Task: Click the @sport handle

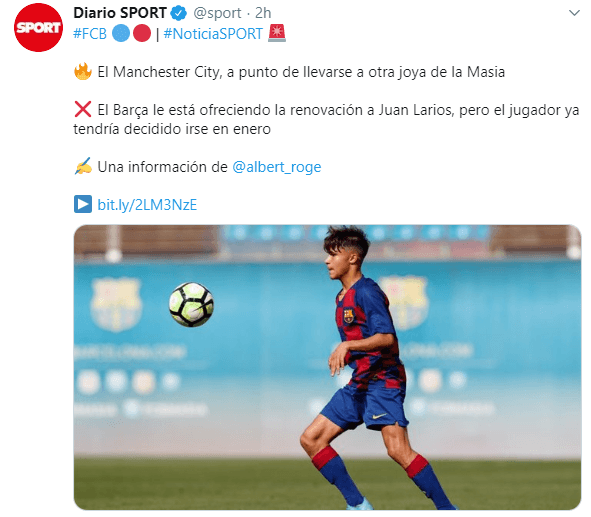Action: (x=217, y=14)
